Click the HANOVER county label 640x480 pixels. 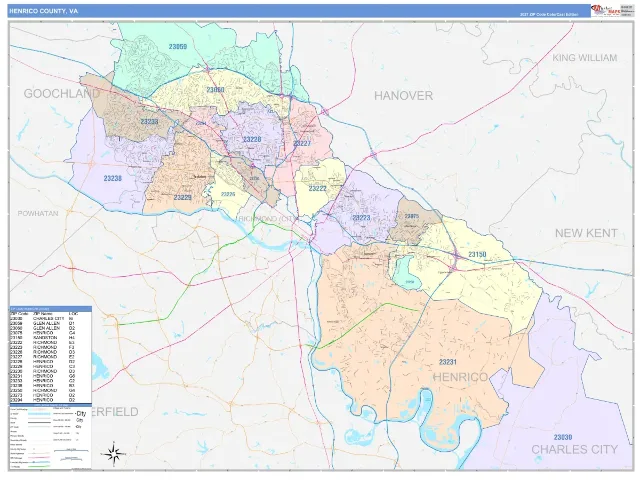tap(403, 96)
